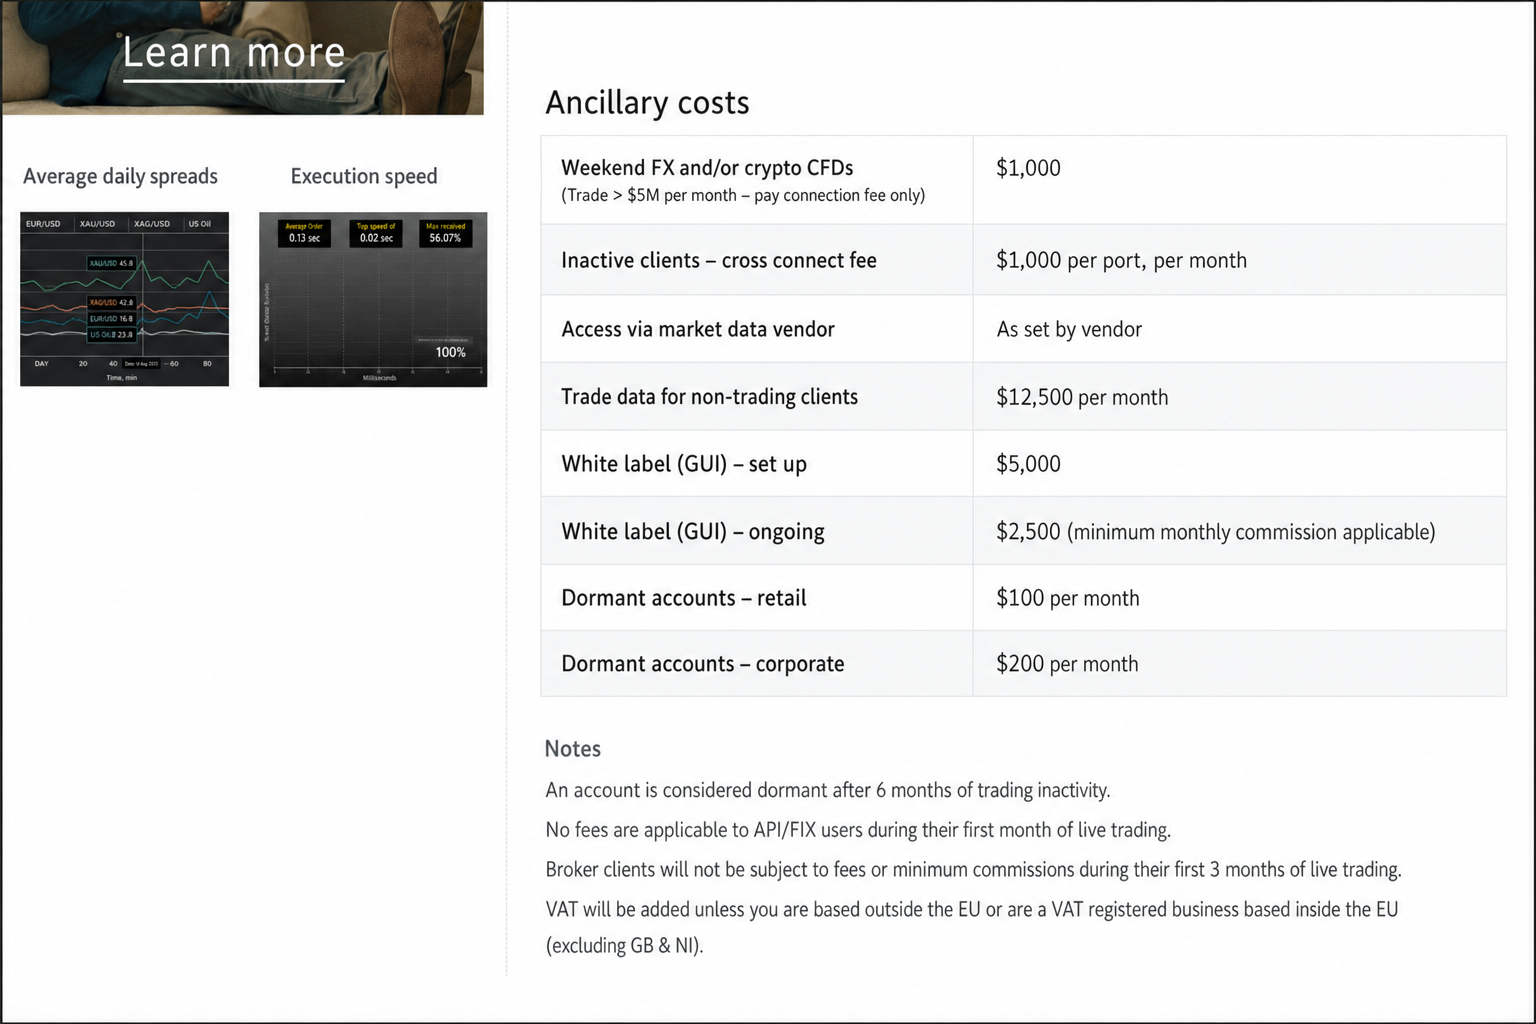This screenshot has height=1024, width=1536.
Task: Select the Weekend FX and/or crypto CFDs row
Action: click(1023, 180)
